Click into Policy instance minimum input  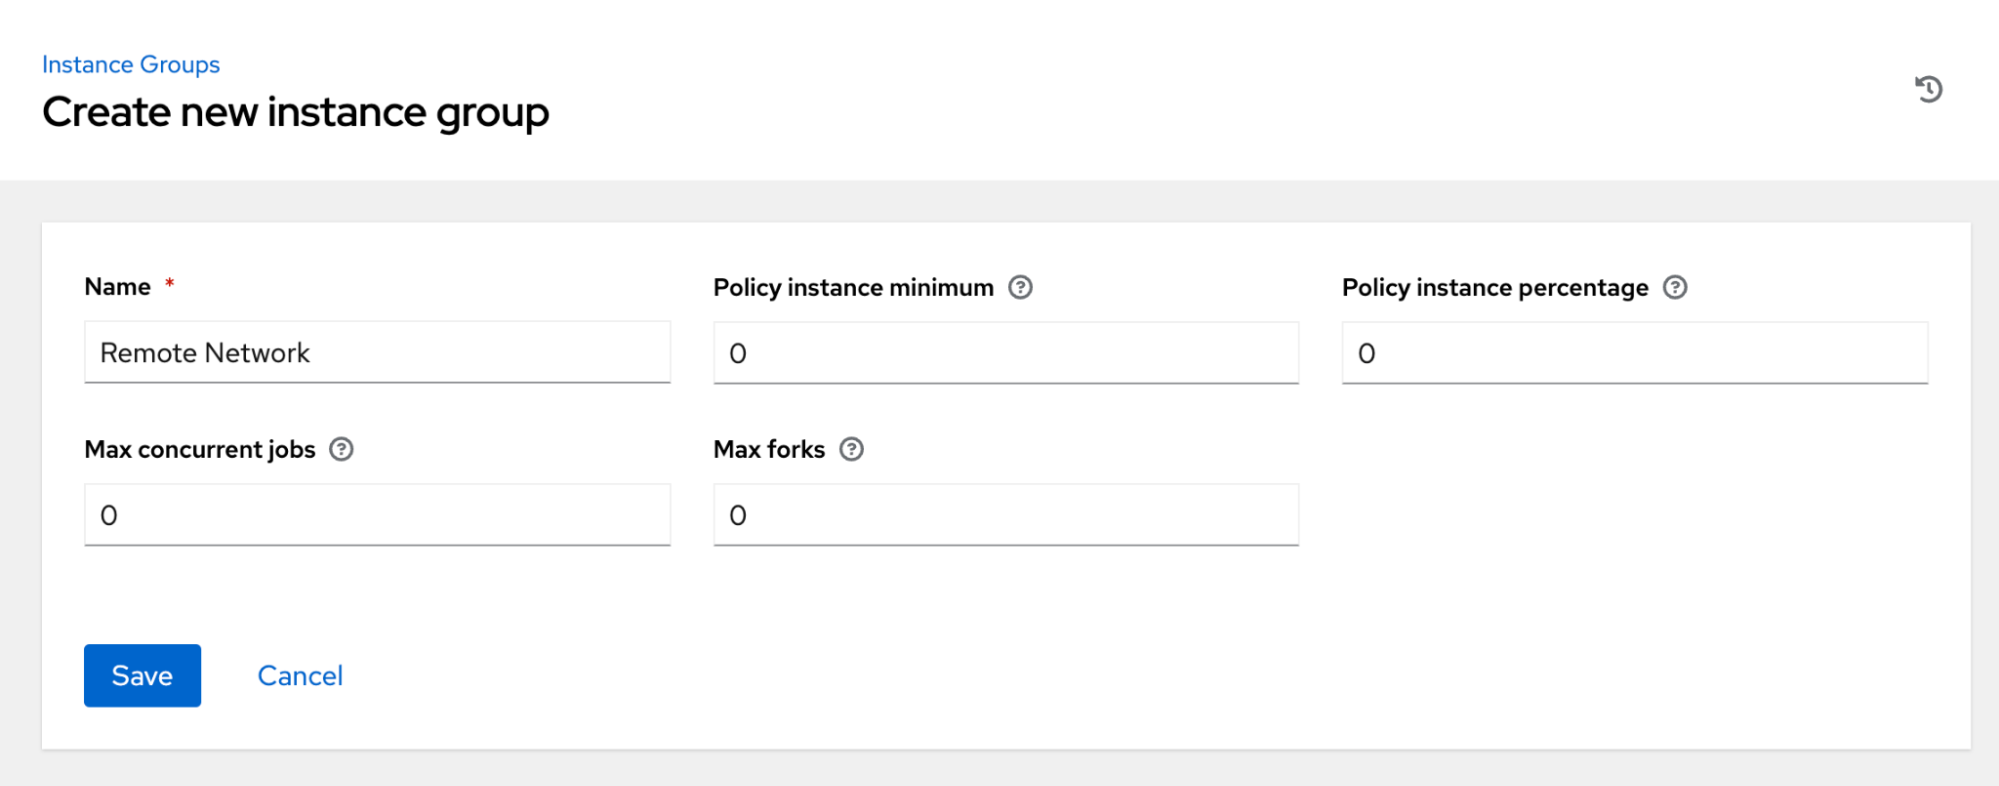click(x=1005, y=353)
